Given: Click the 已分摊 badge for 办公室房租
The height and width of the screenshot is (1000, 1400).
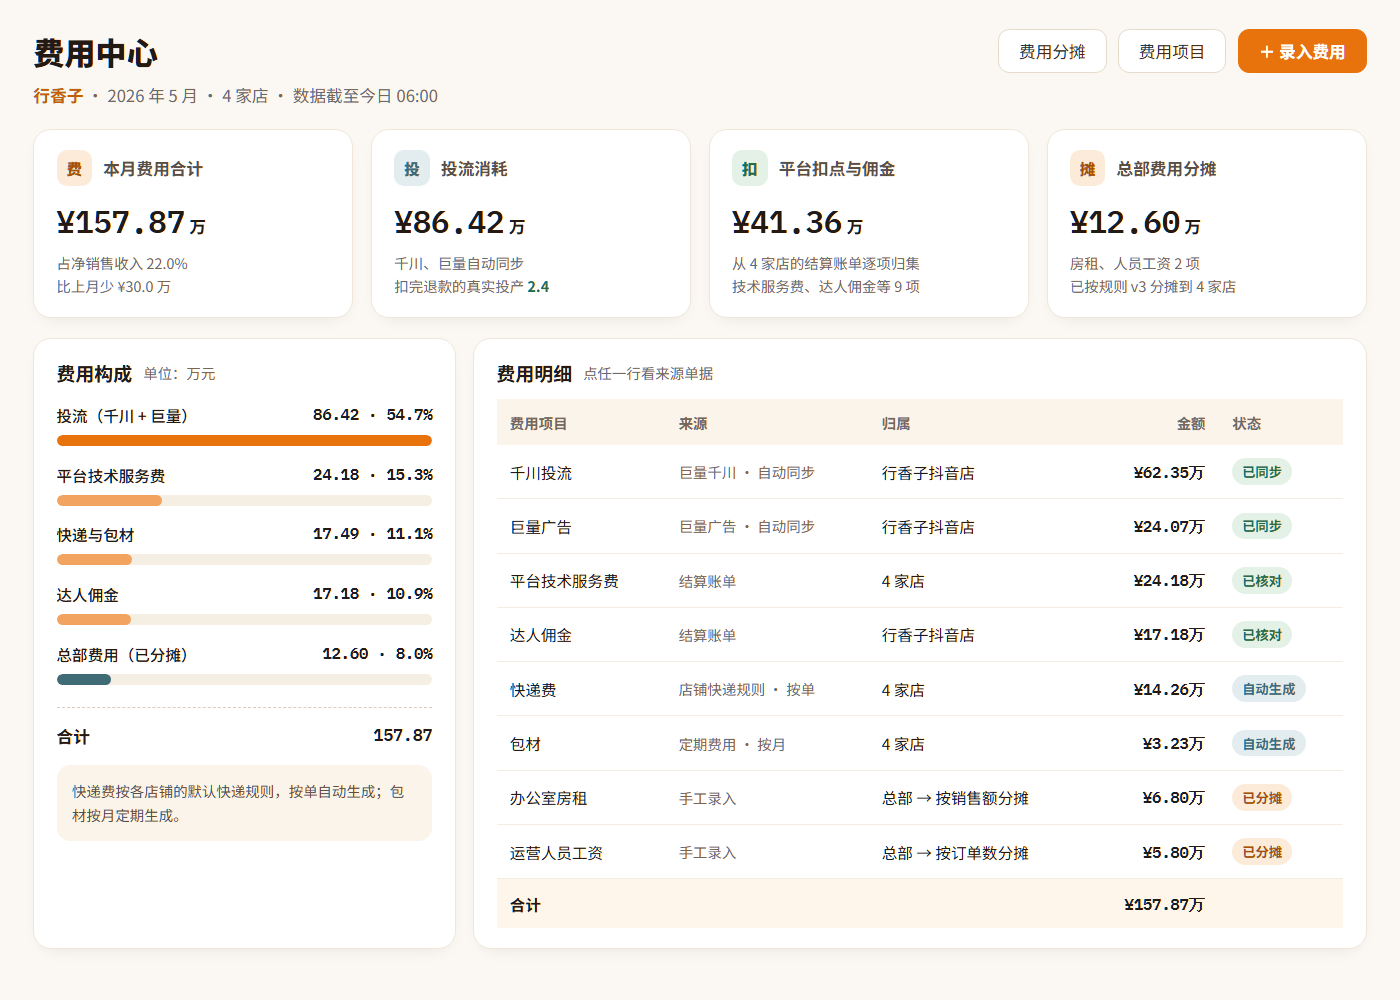Looking at the screenshot, I should [1262, 798].
